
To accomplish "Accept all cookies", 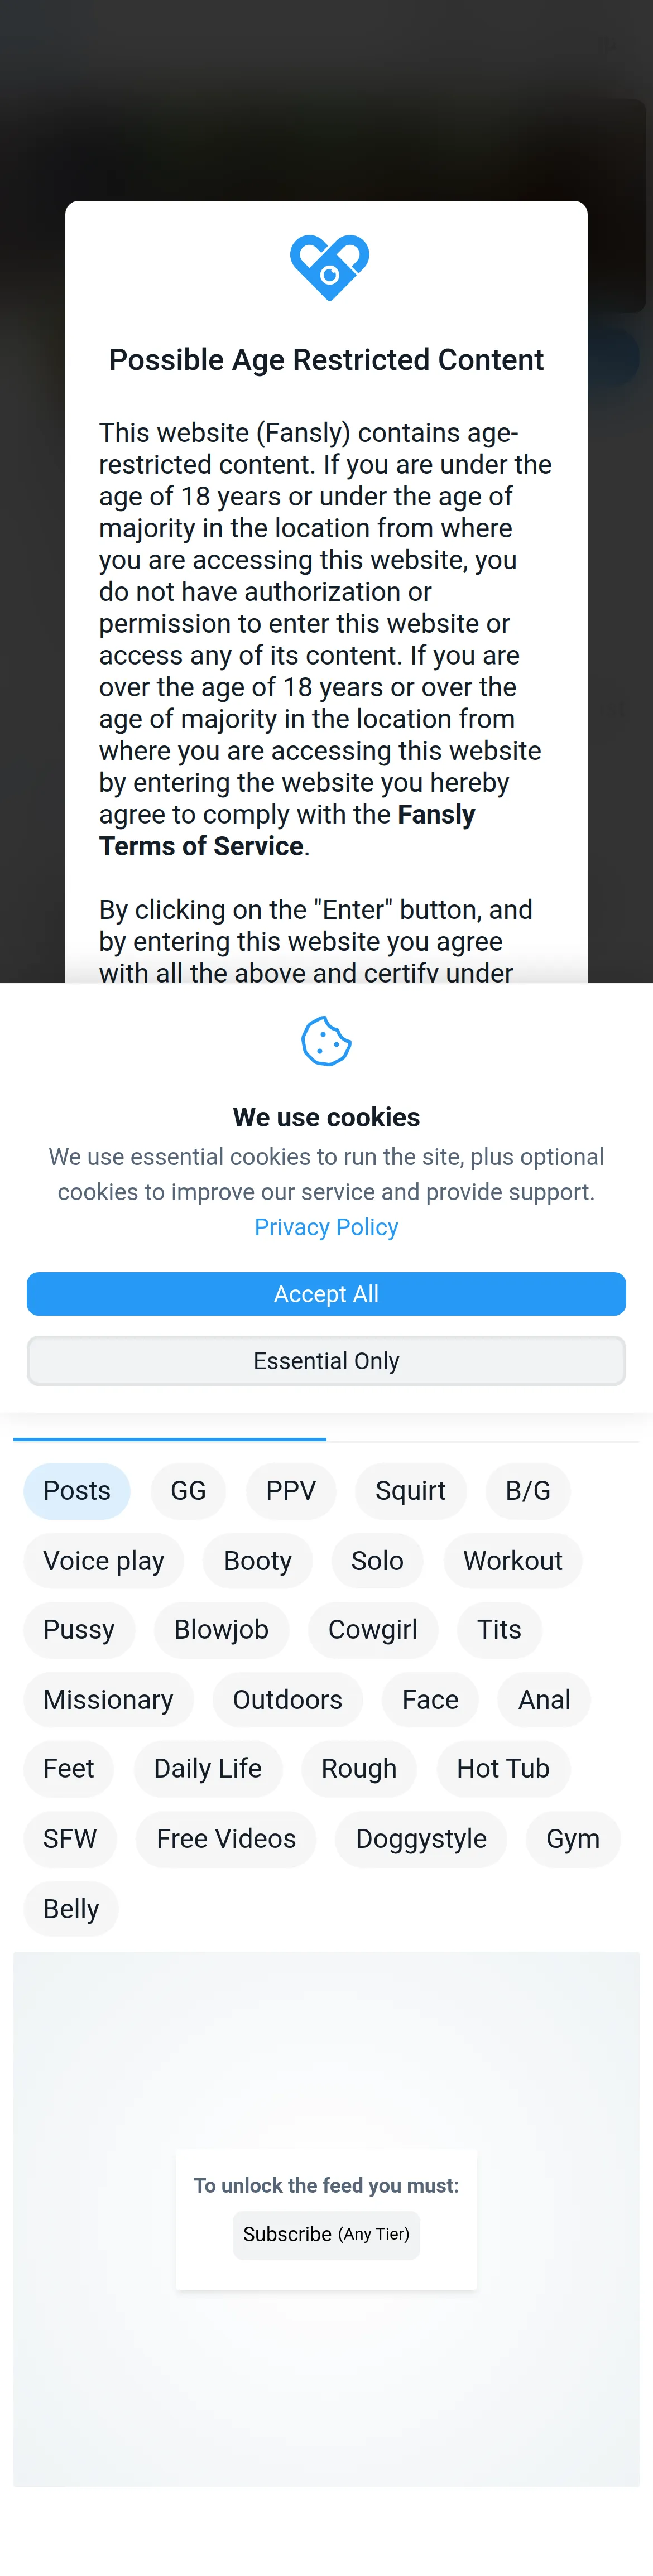I will coord(326,1294).
